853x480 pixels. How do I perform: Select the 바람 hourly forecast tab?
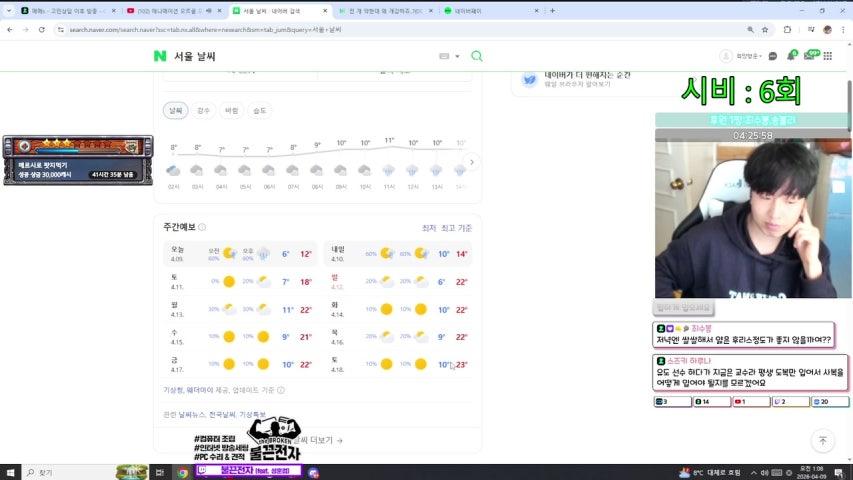tap(232, 110)
